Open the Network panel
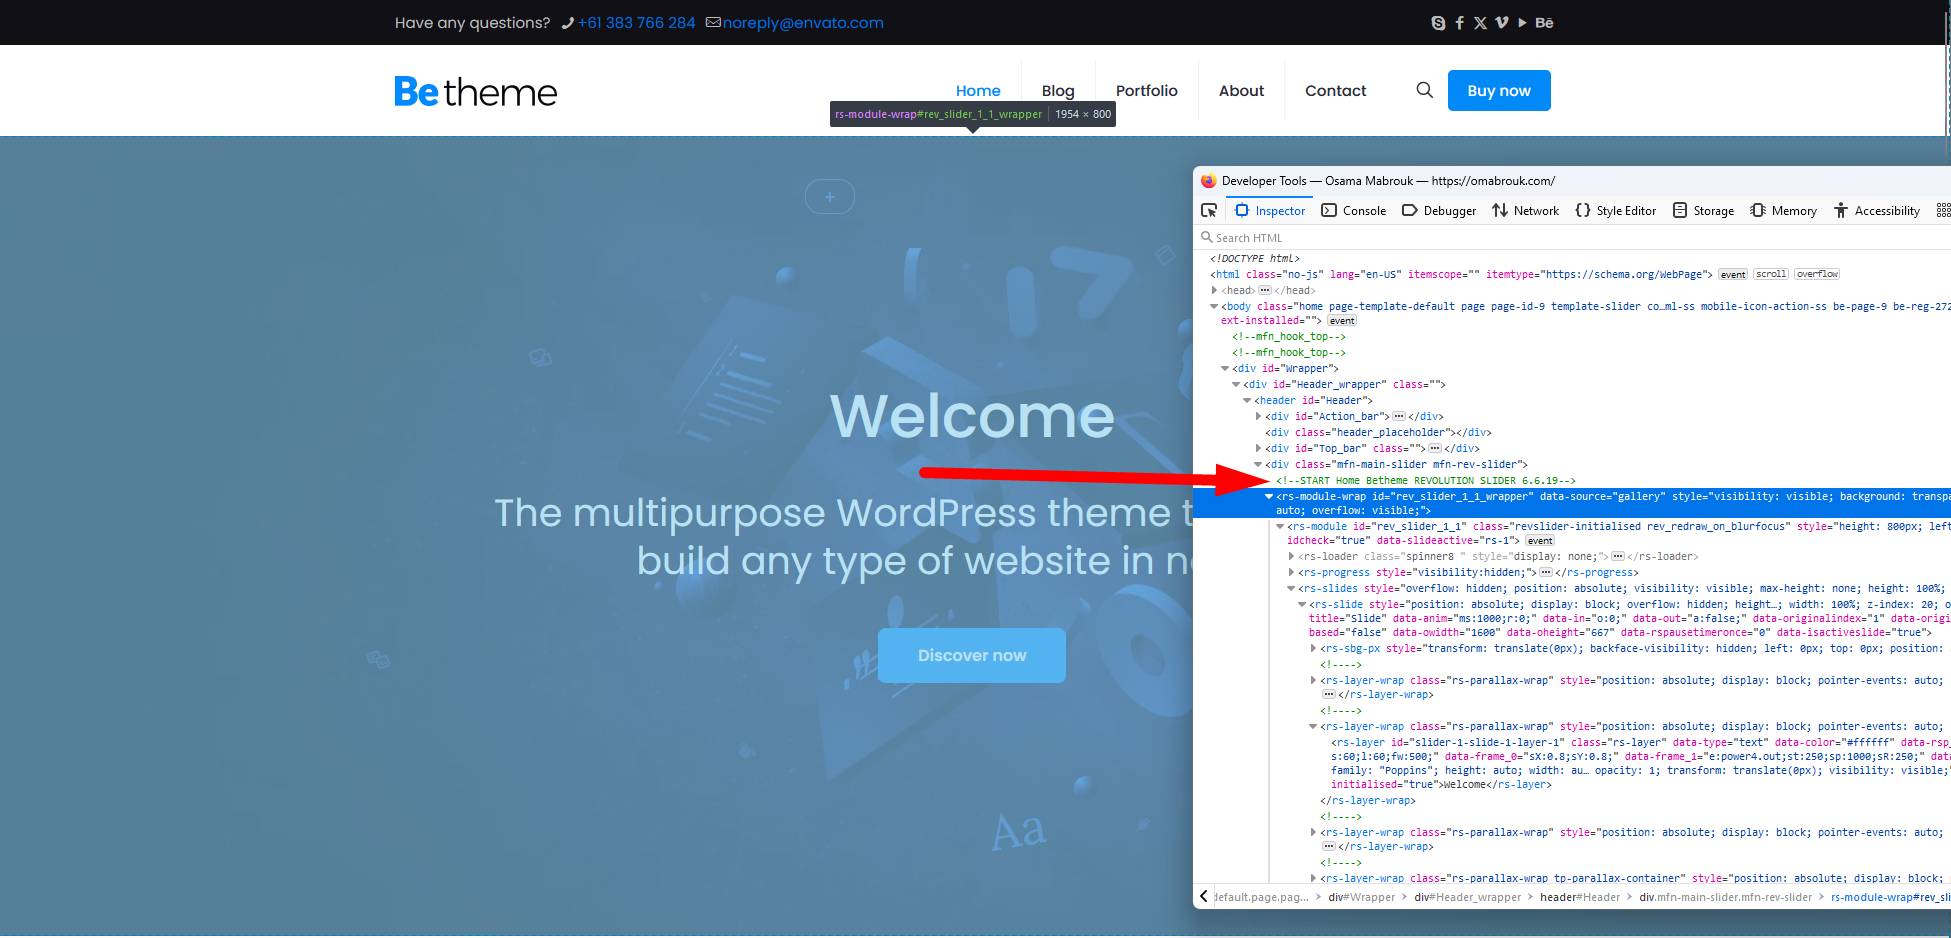 pyautogui.click(x=1526, y=210)
